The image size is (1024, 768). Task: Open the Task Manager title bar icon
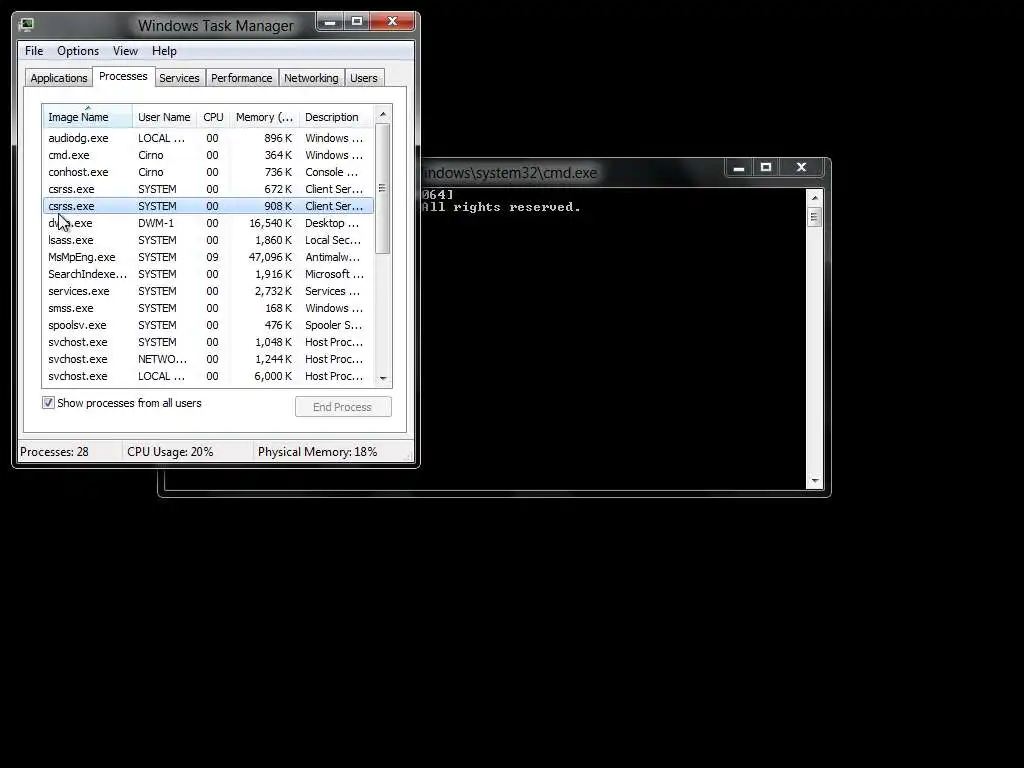coord(27,25)
